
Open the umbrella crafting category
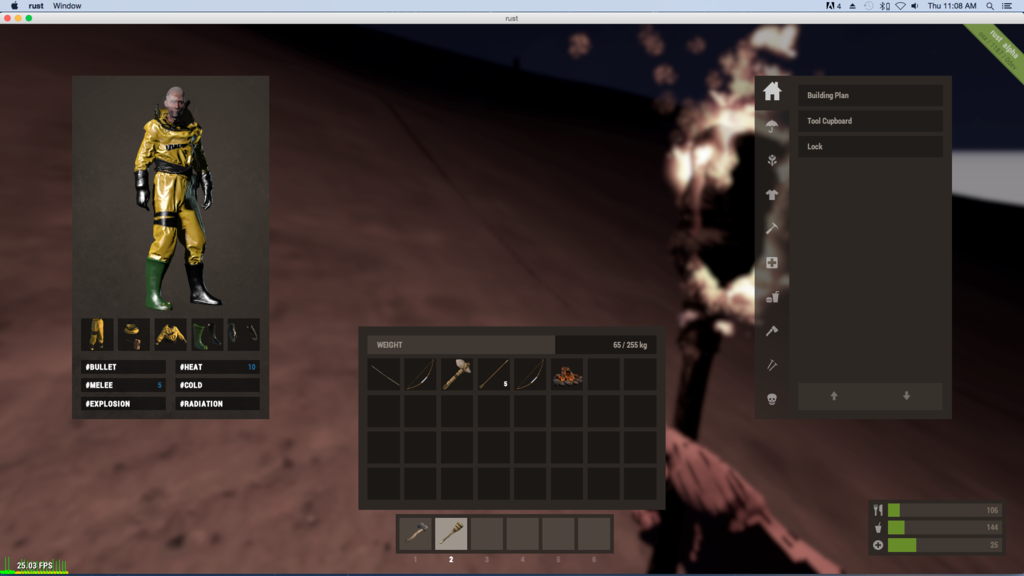(x=772, y=126)
